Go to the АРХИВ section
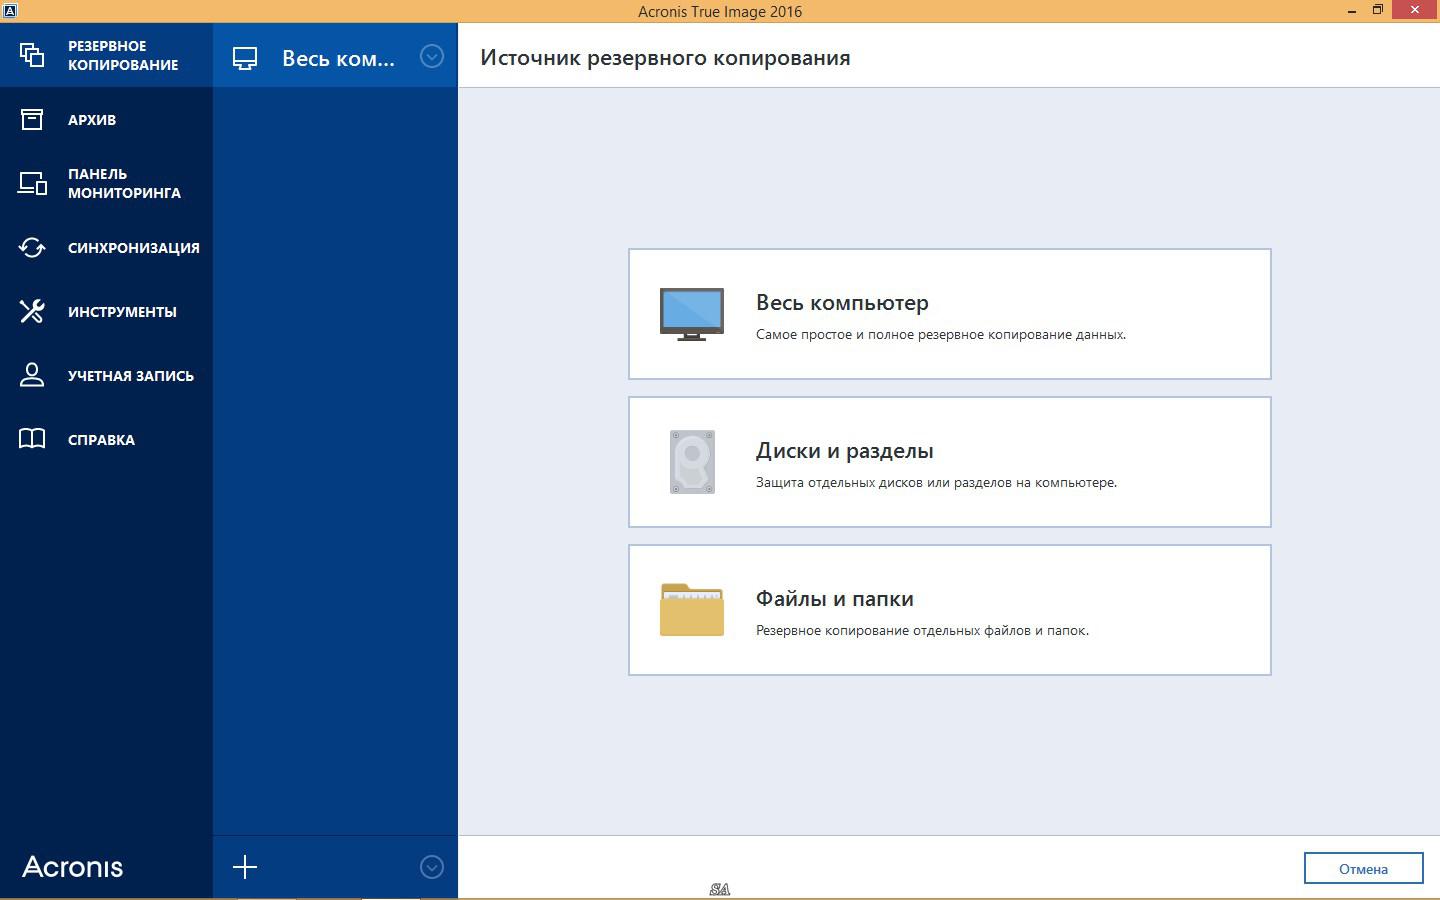This screenshot has height=900, width=1440. [106, 119]
